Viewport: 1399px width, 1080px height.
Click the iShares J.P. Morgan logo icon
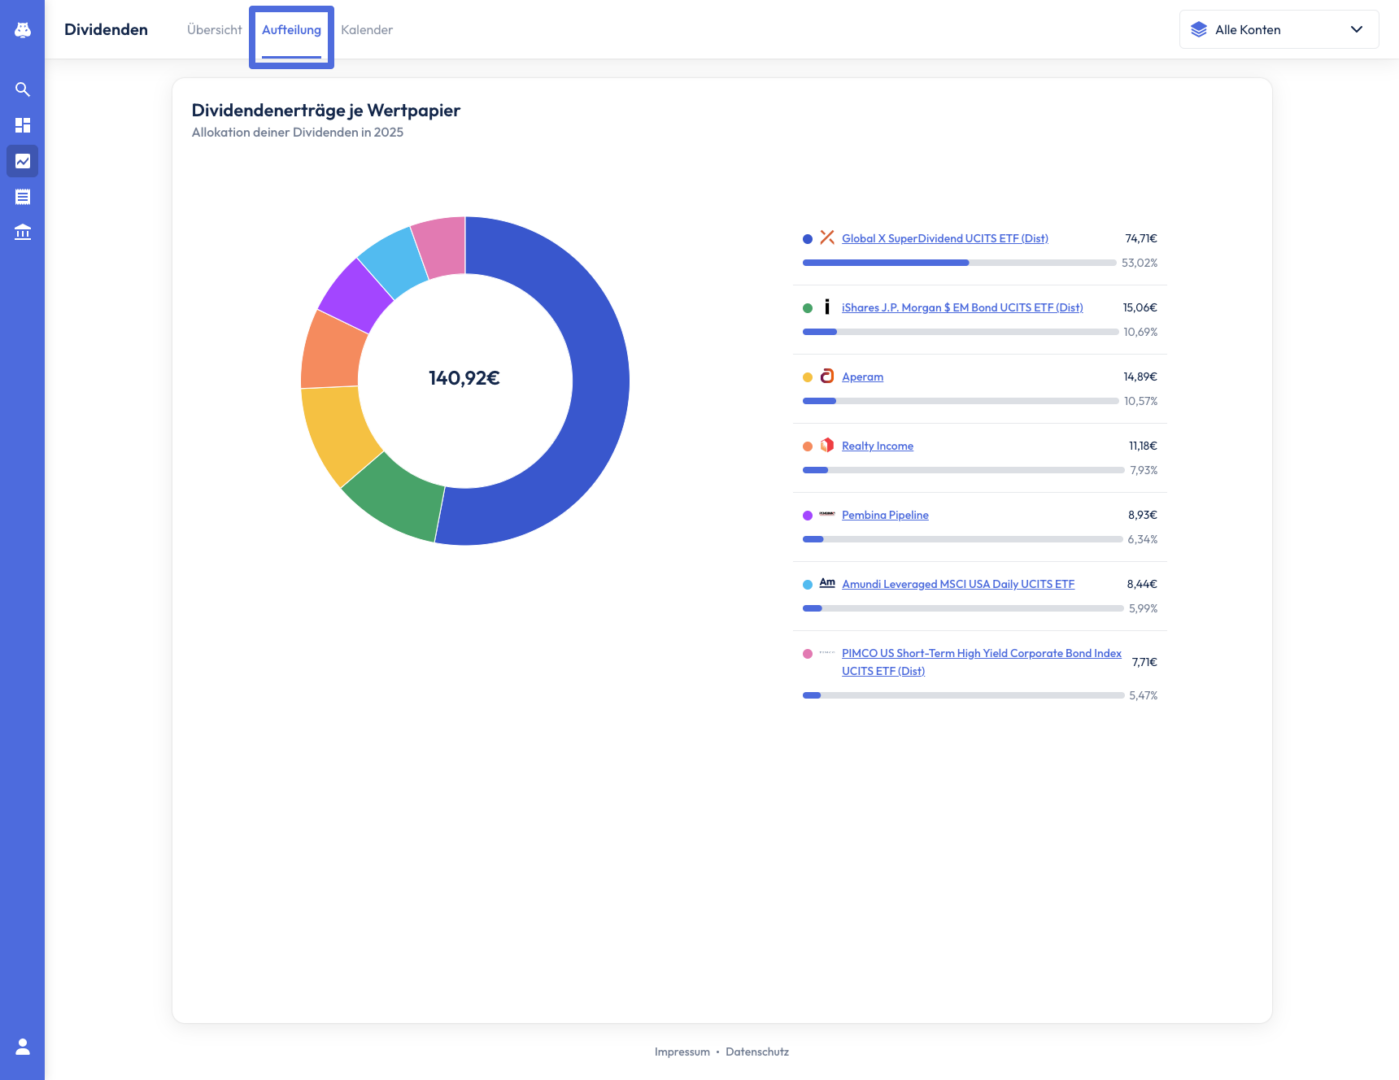coord(827,307)
